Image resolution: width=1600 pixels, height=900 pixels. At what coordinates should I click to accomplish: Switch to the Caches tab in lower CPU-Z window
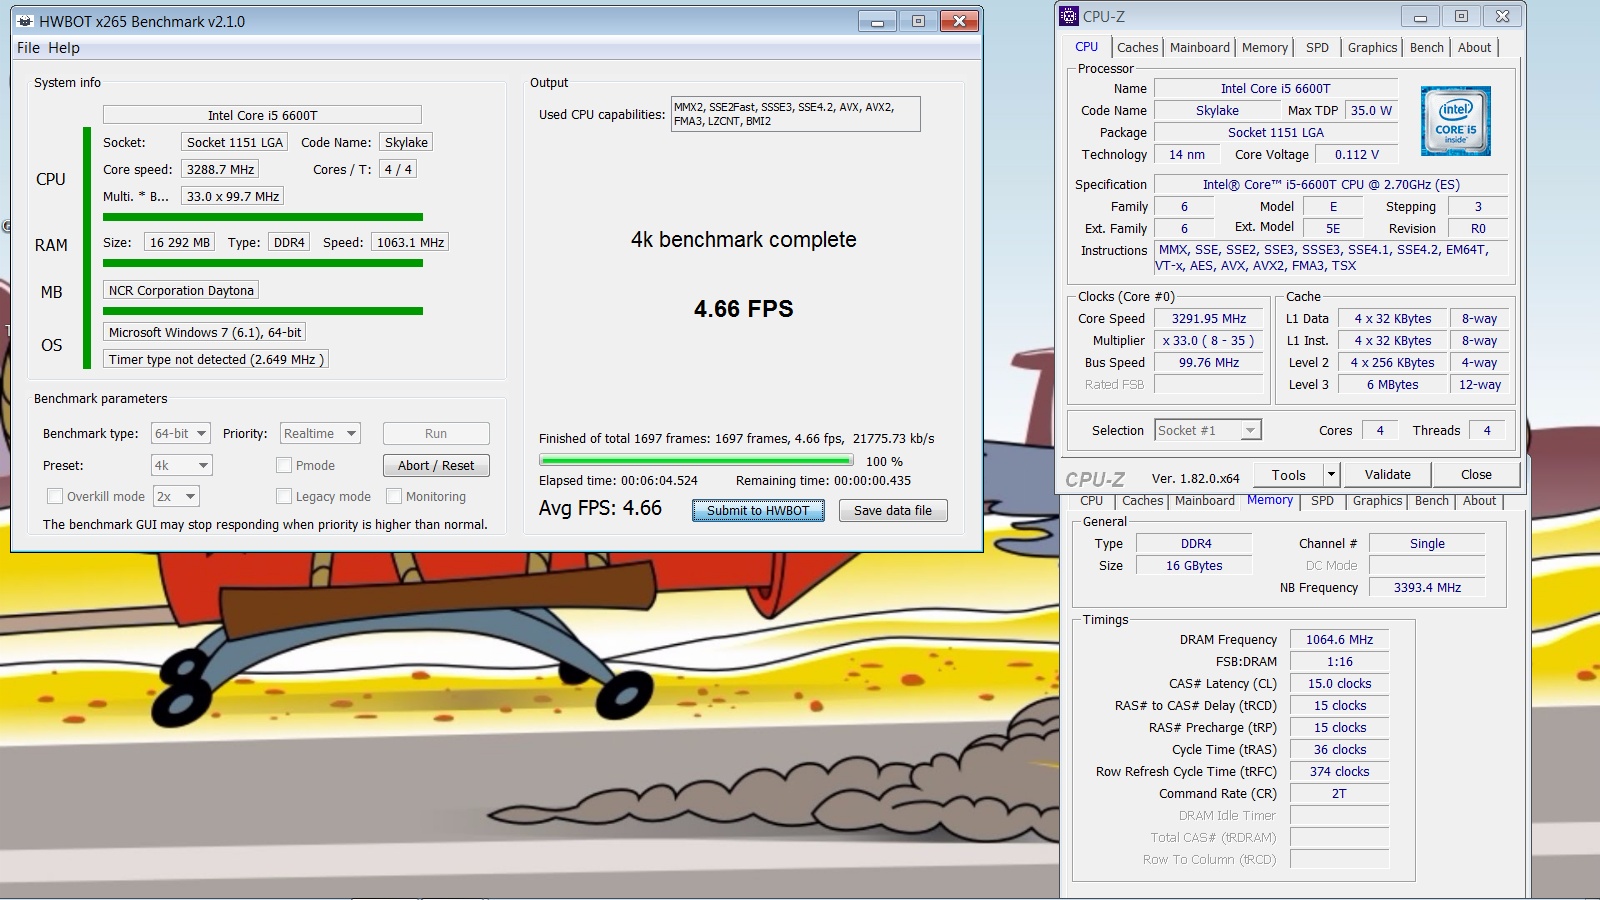(1142, 501)
